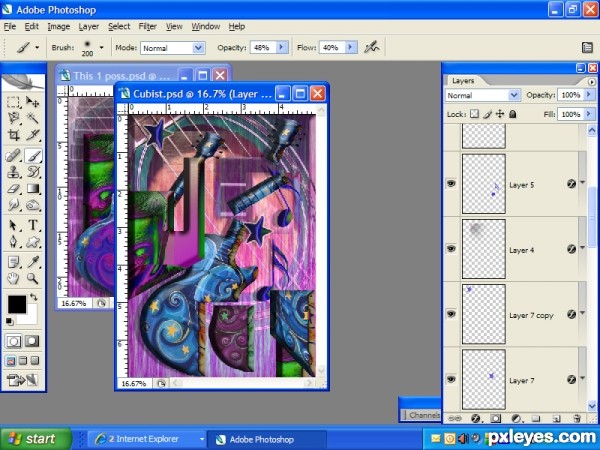This screenshot has width=600, height=450.
Task: Hide Layer 5 with eye icon
Action: click(x=452, y=184)
